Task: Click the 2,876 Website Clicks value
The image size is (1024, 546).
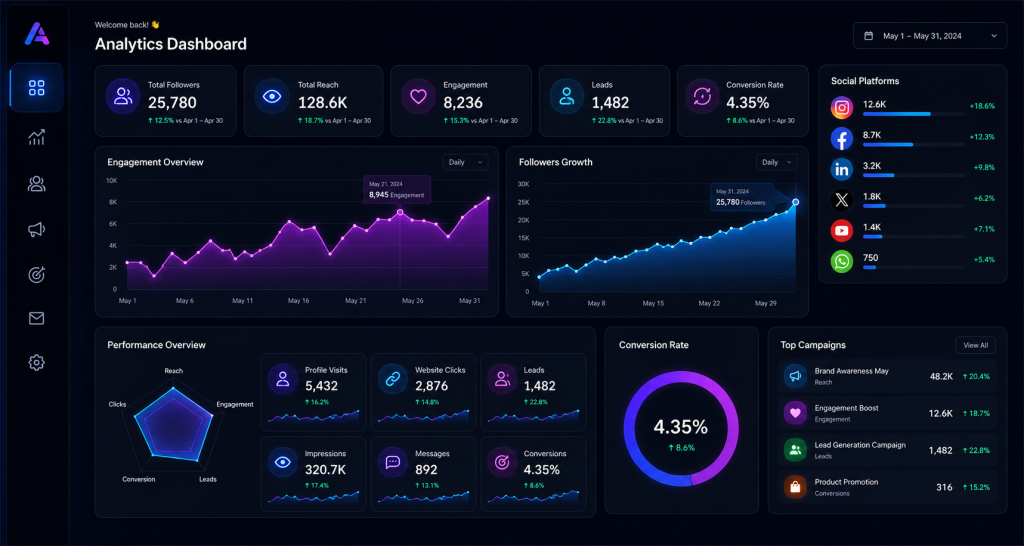Action: pos(432,386)
